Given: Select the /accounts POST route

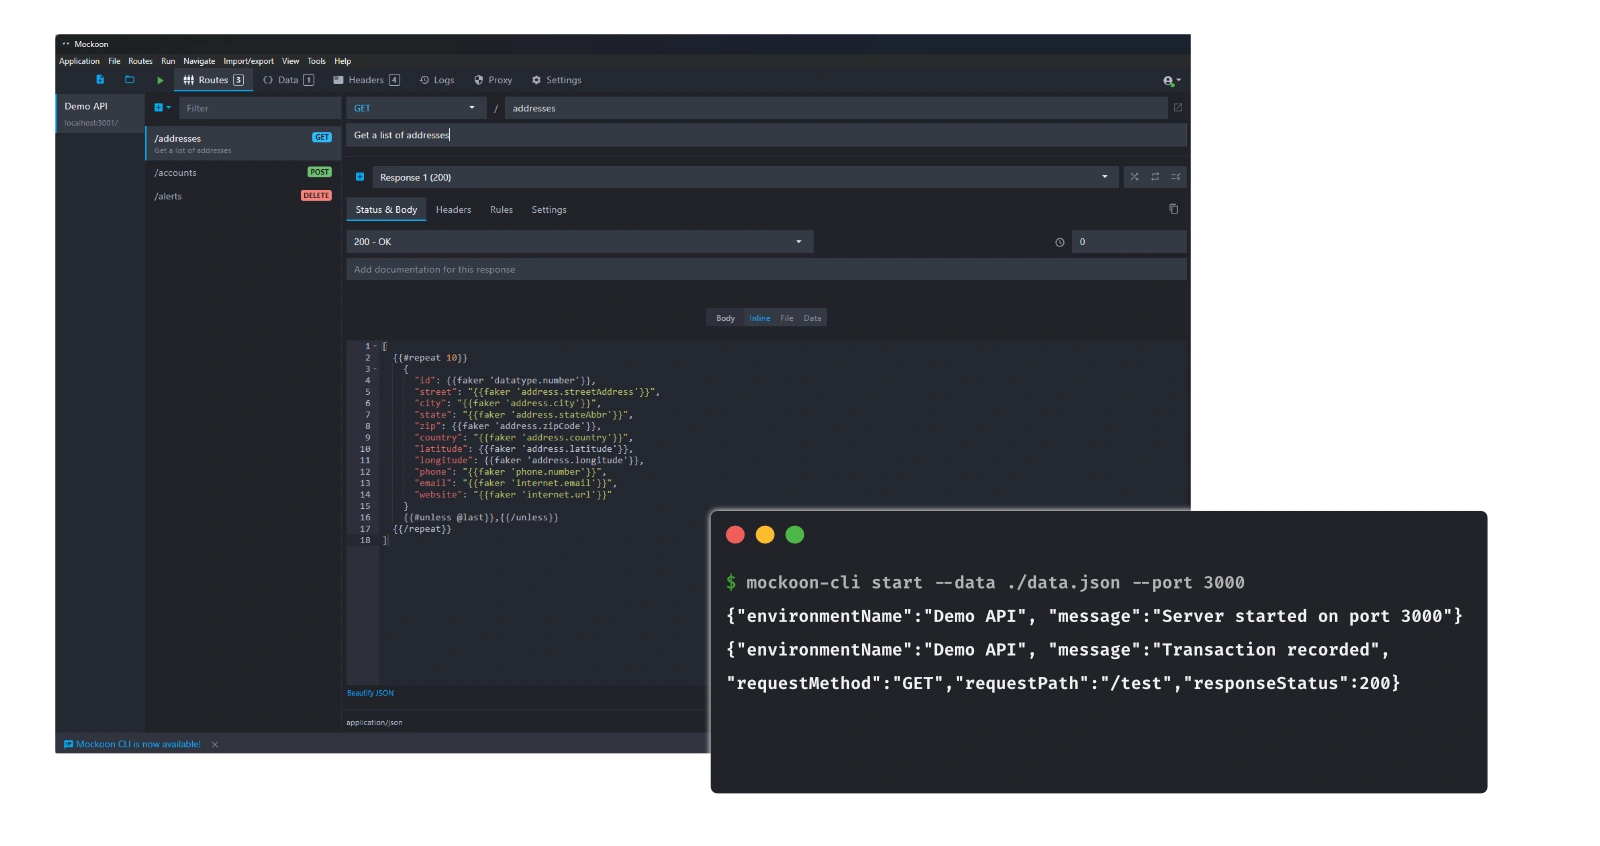Looking at the screenshot, I should 243,173.
